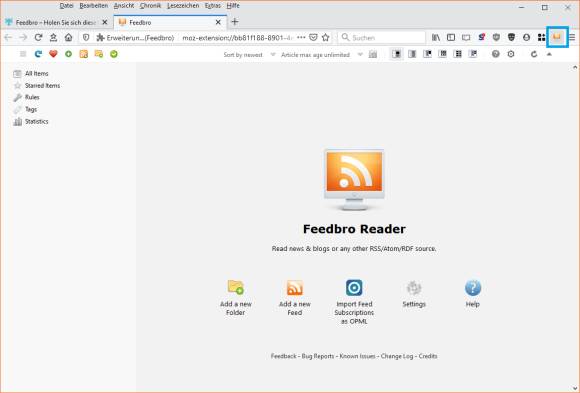Viewport: 580px width, 393px height.
Task: Click the Pocket save icon in address bar
Action: coord(313,37)
